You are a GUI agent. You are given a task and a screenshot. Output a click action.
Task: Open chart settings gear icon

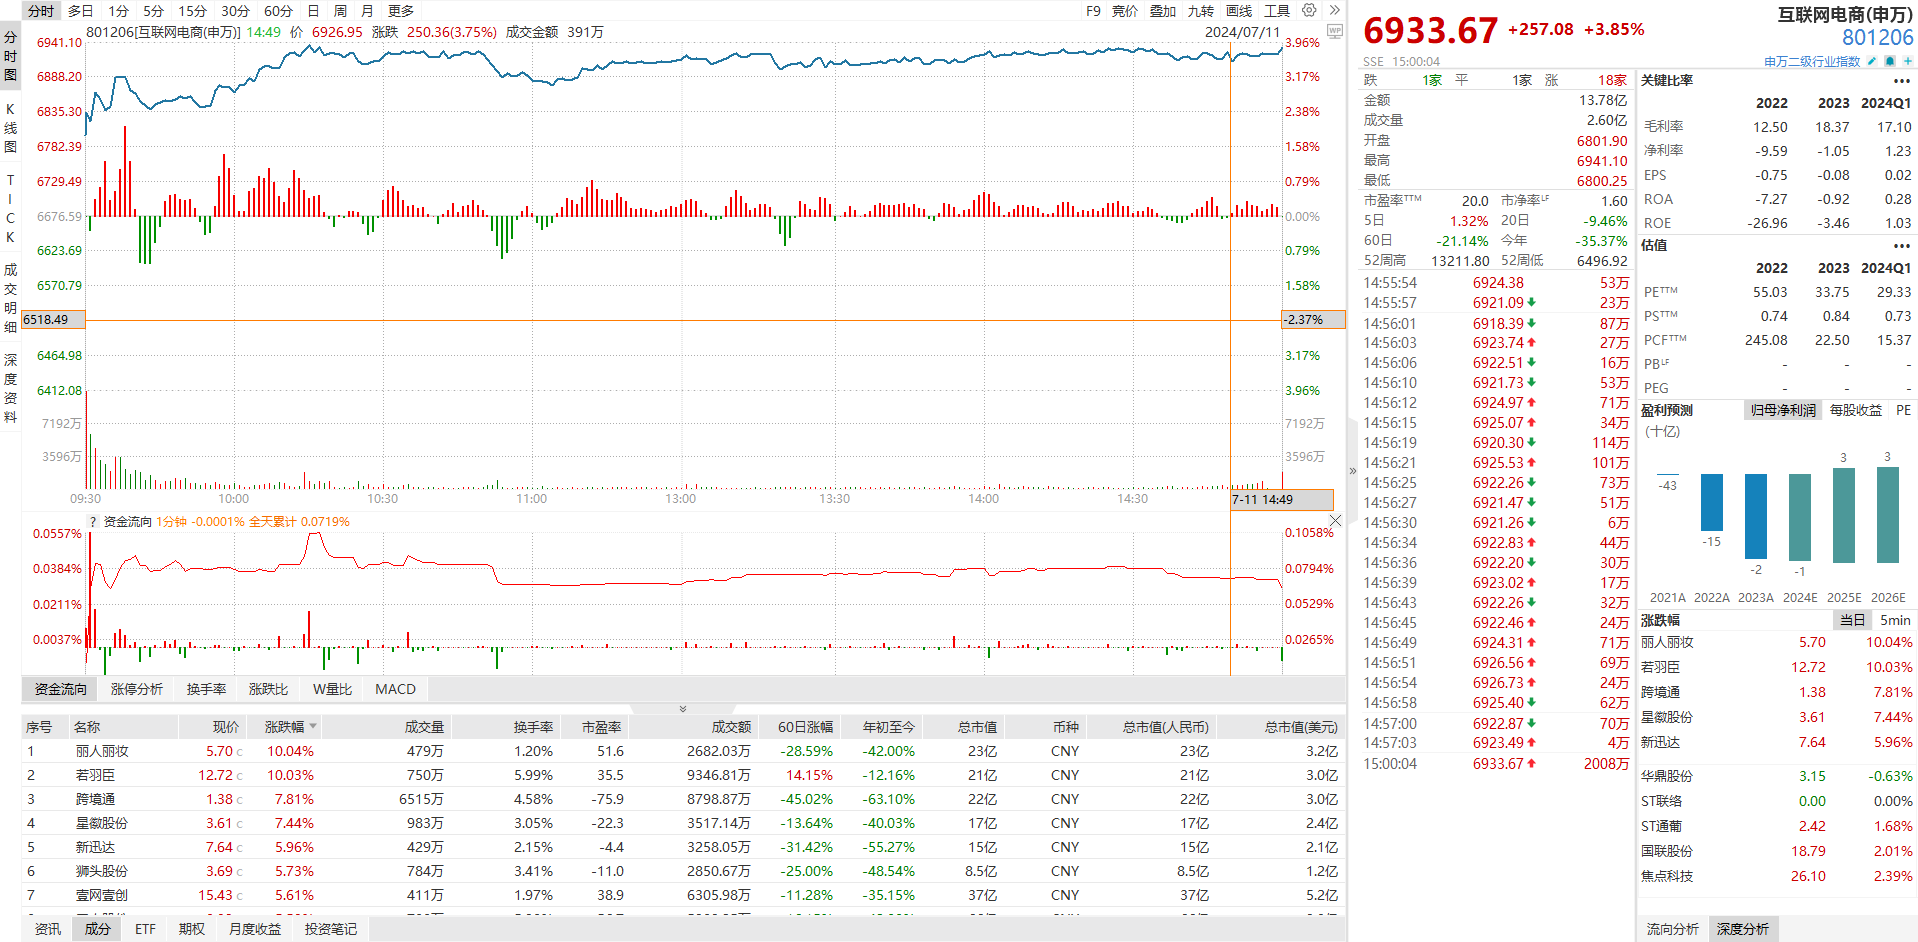pos(1309,10)
